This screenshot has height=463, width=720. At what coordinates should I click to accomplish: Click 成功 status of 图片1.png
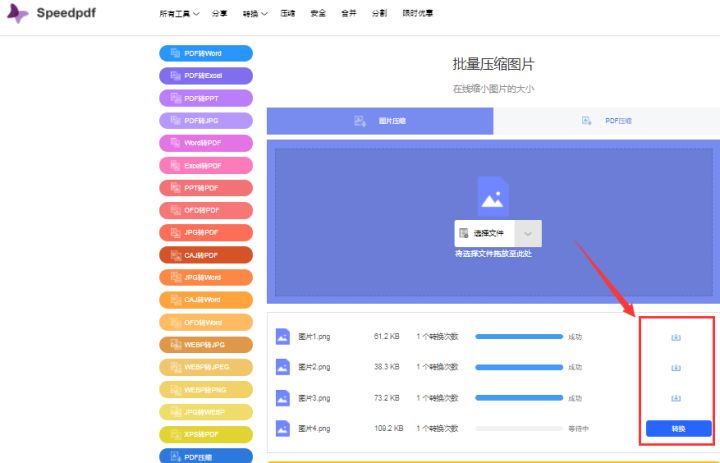(575, 337)
